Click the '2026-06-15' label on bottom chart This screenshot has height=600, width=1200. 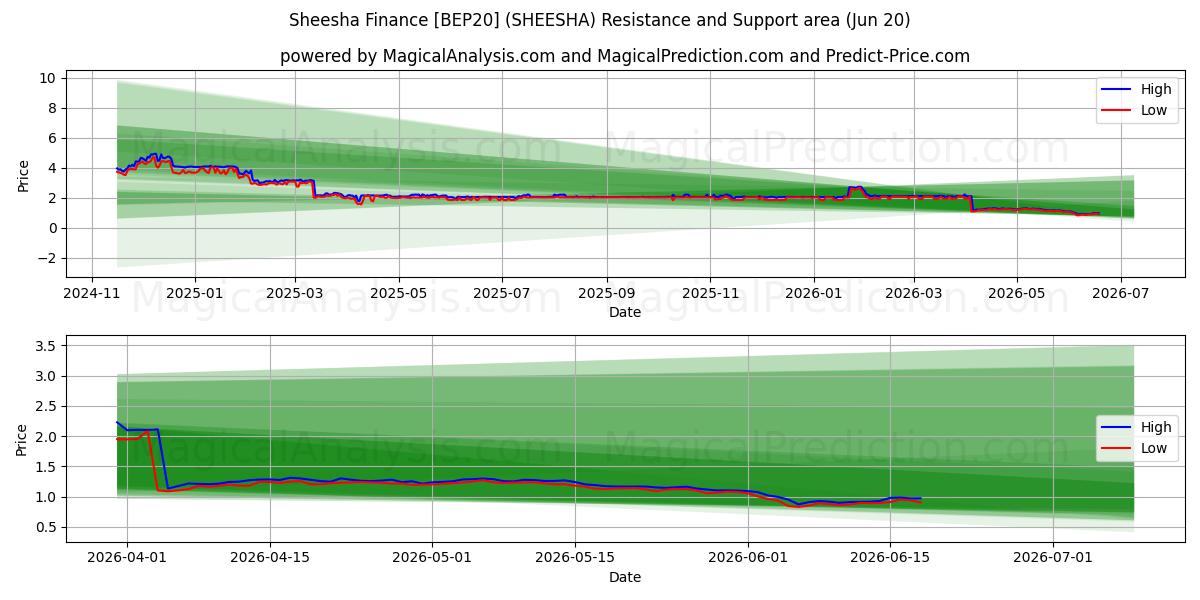pyautogui.click(x=891, y=560)
